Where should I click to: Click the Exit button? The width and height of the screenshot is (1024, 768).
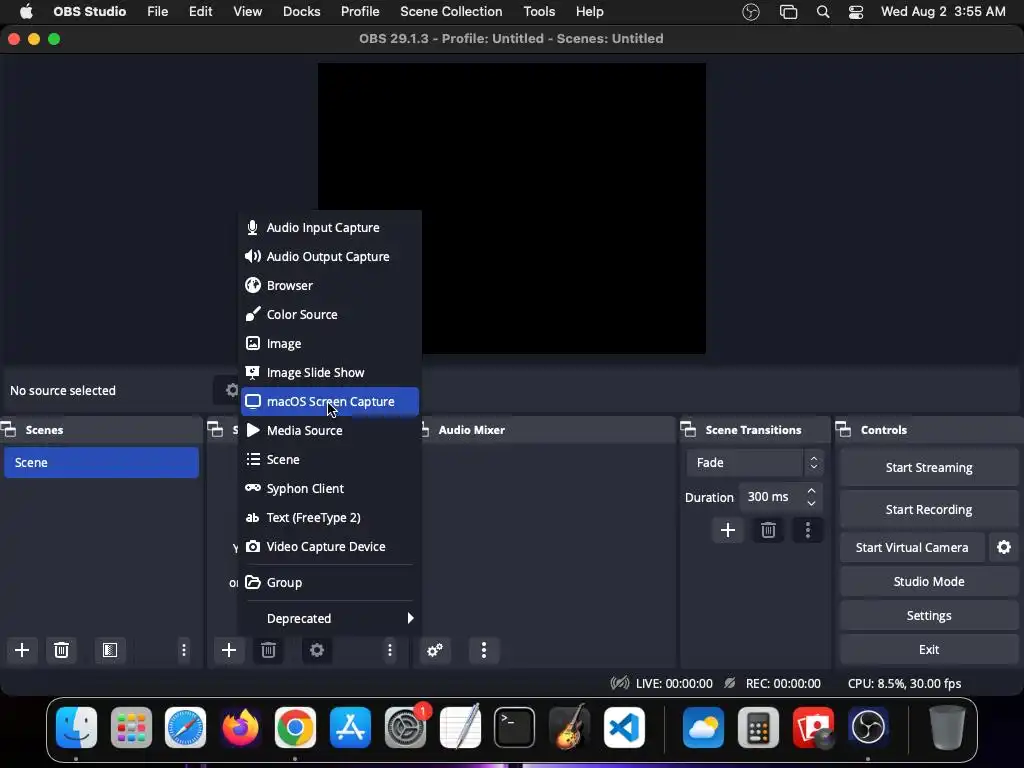point(929,649)
